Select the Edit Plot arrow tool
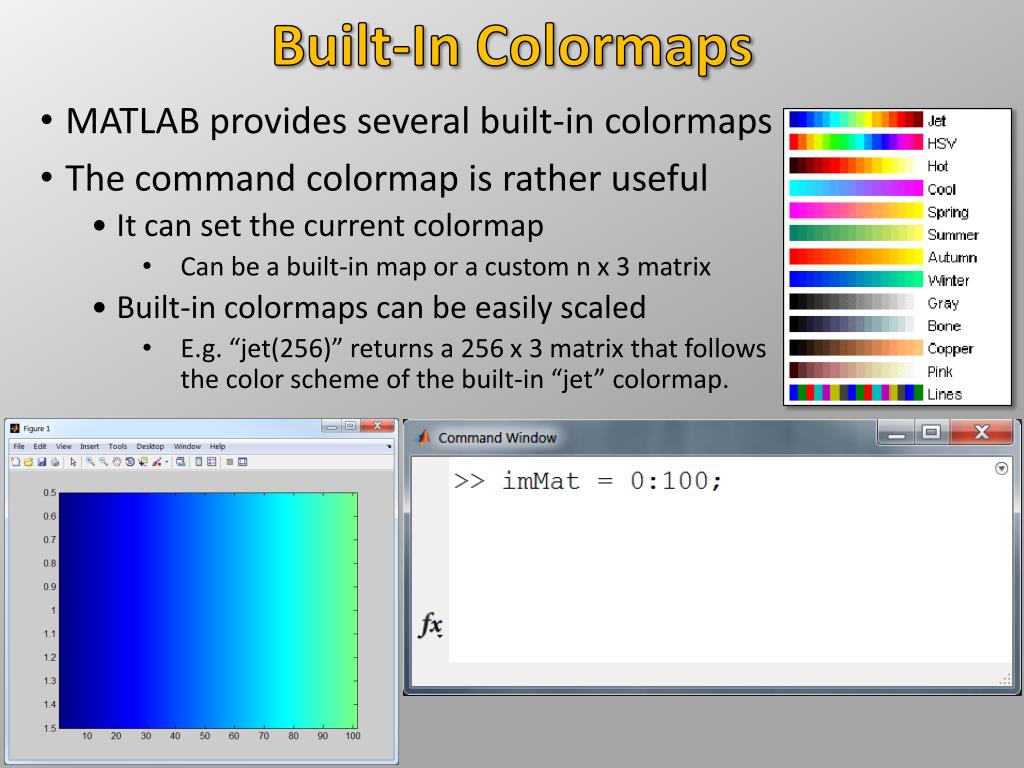 pos(73,462)
